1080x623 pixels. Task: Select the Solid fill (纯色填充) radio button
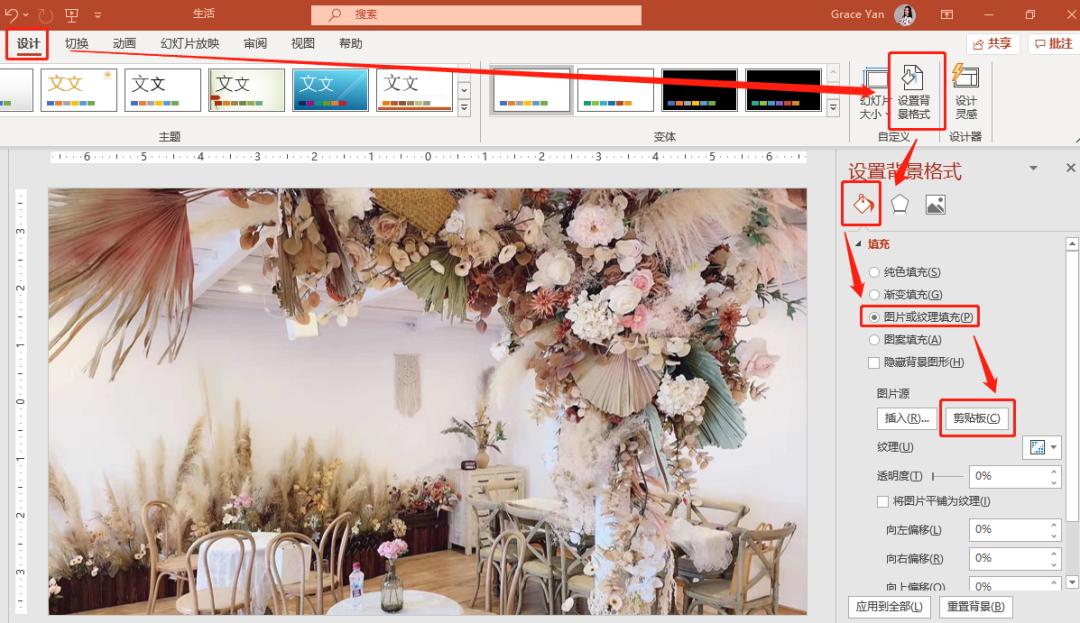875,272
